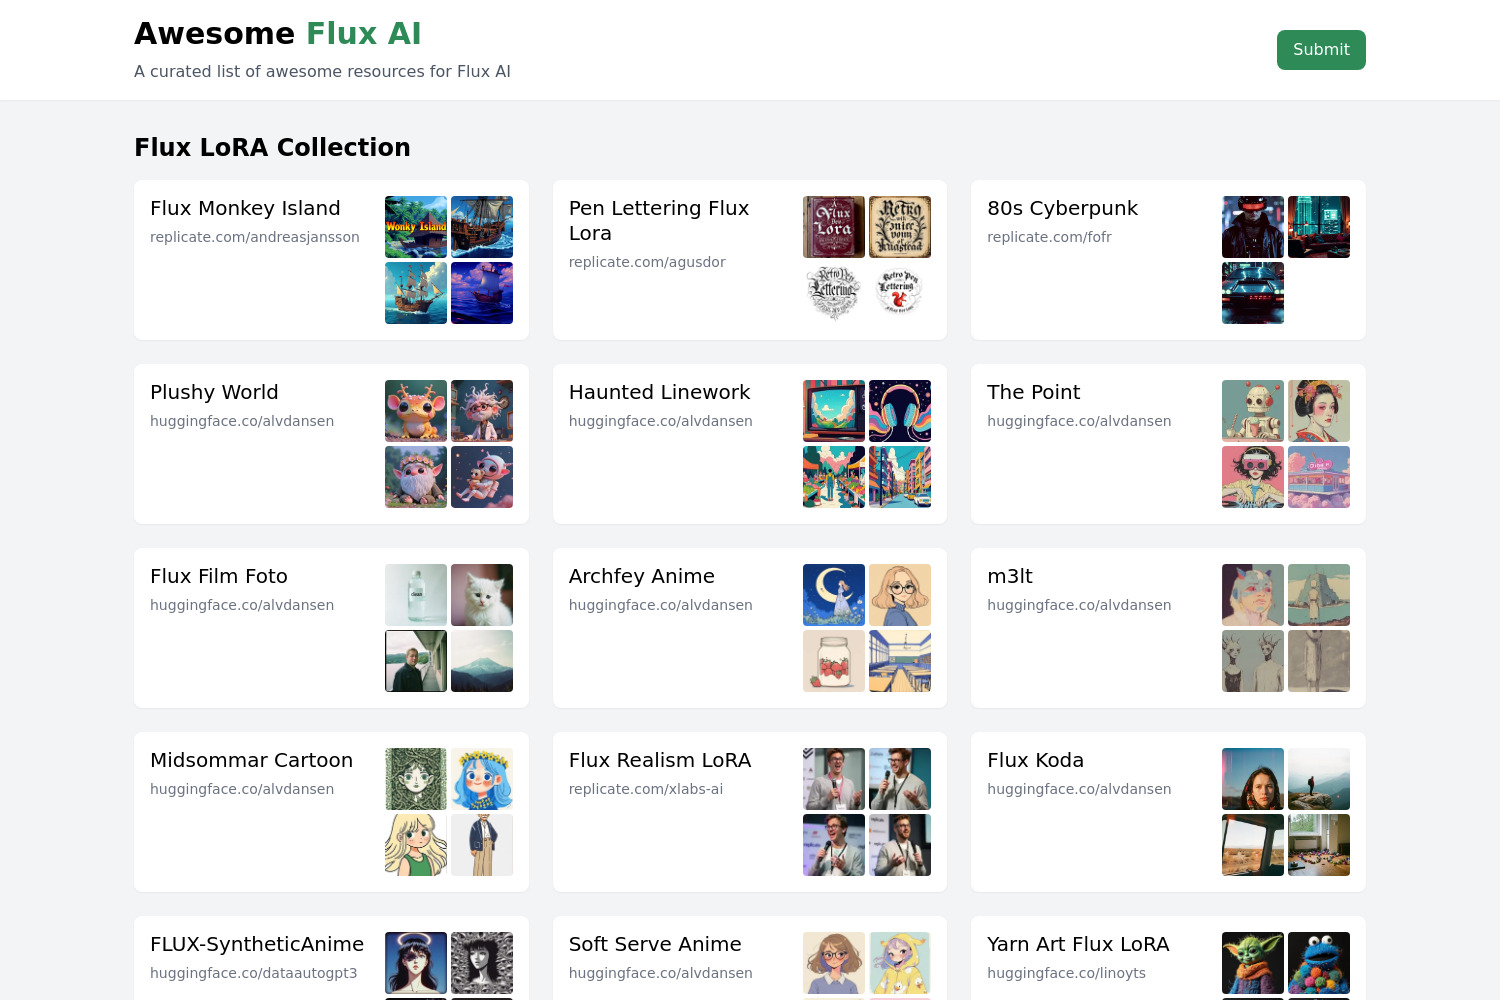Select the pirate ship thumbnail beside Wonky Island logo
Viewport: 1500px width, 1000px height.
pyautogui.click(x=482, y=227)
